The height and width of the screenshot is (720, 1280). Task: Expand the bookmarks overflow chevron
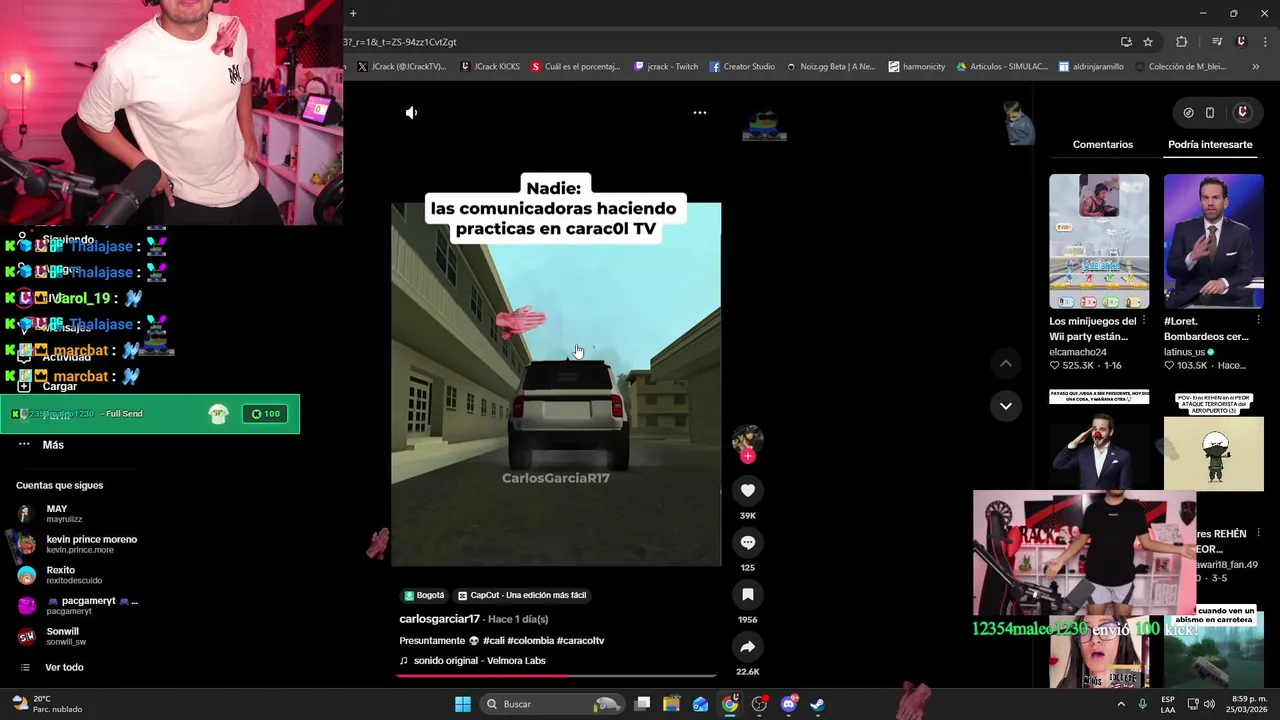click(x=1255, y=67)
